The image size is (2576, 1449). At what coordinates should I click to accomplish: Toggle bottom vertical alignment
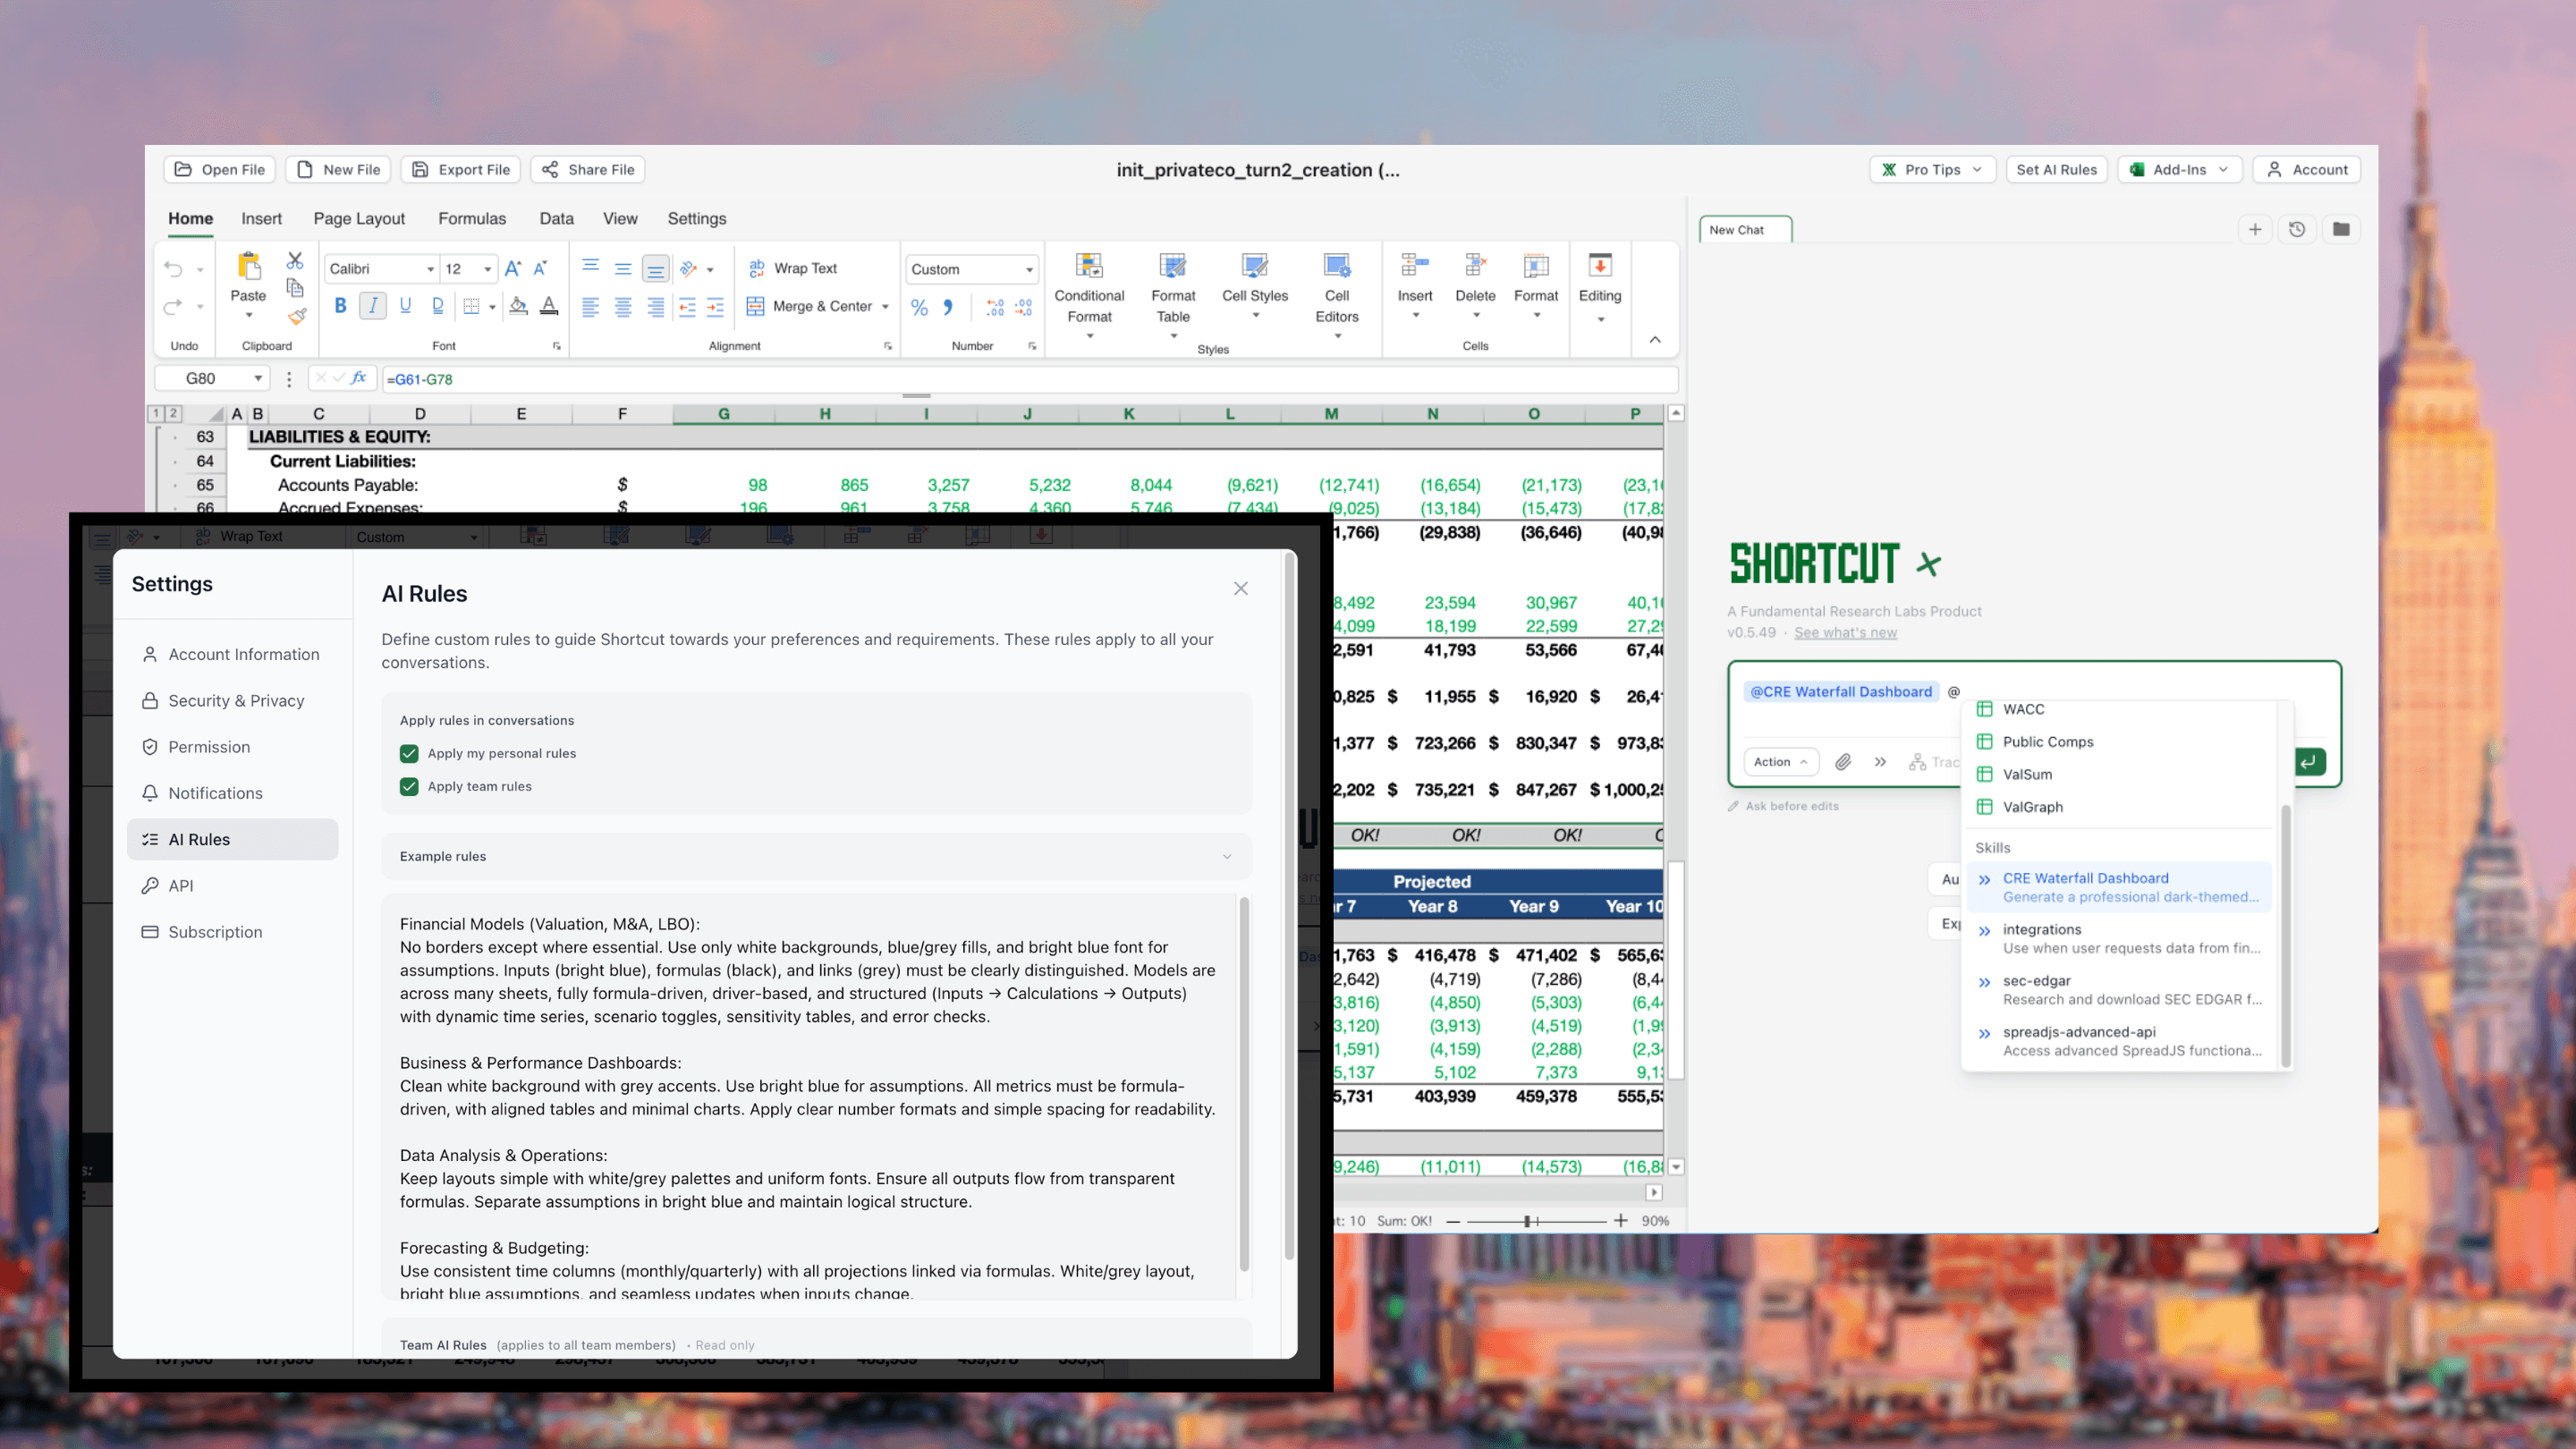[655, 268]
